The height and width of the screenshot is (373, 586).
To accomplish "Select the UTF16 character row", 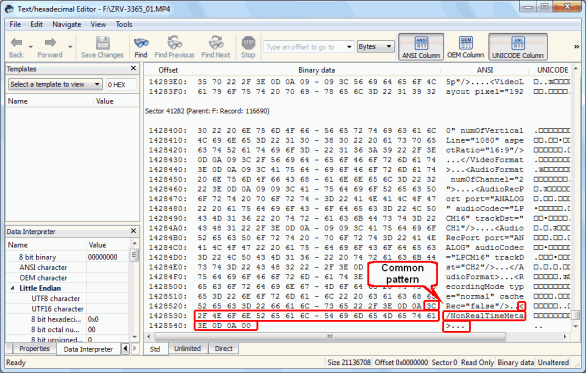I will [68, 309].
